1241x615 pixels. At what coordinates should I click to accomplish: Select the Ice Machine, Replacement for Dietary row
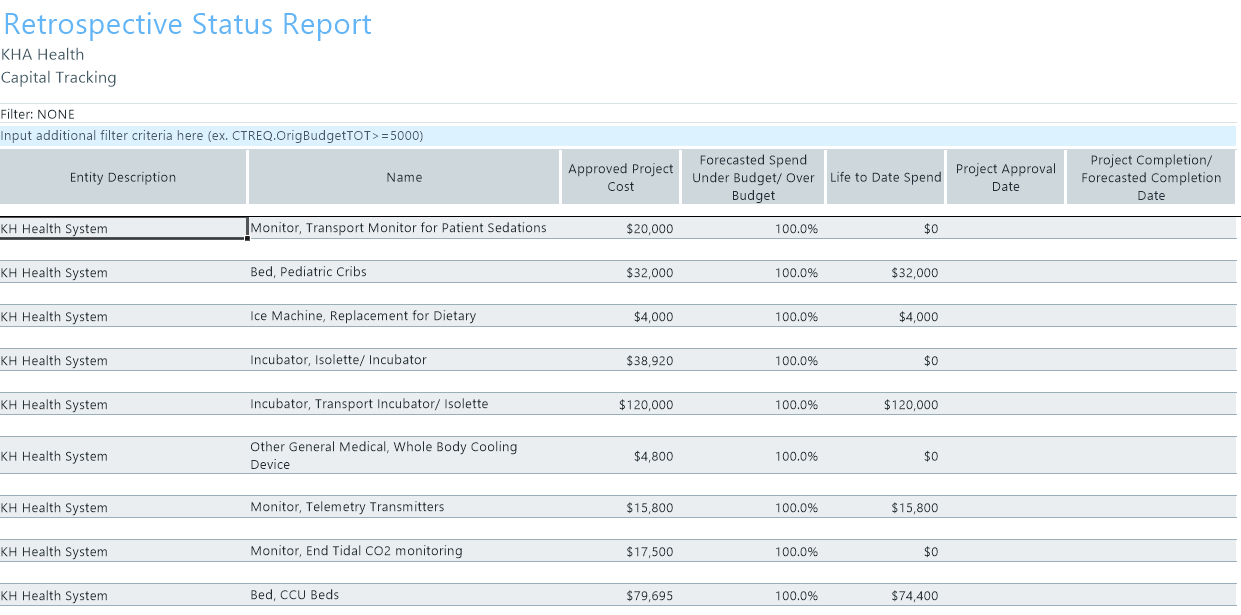click(x=362, y=316)
